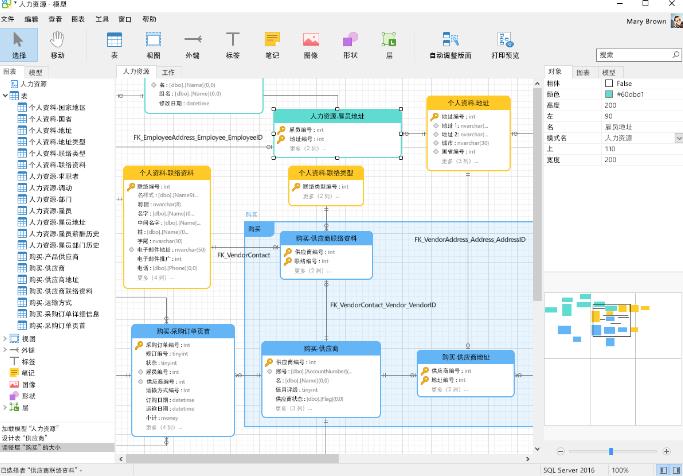
Task: Click vertical scrollbar of canvas
Action: (537, 194)
